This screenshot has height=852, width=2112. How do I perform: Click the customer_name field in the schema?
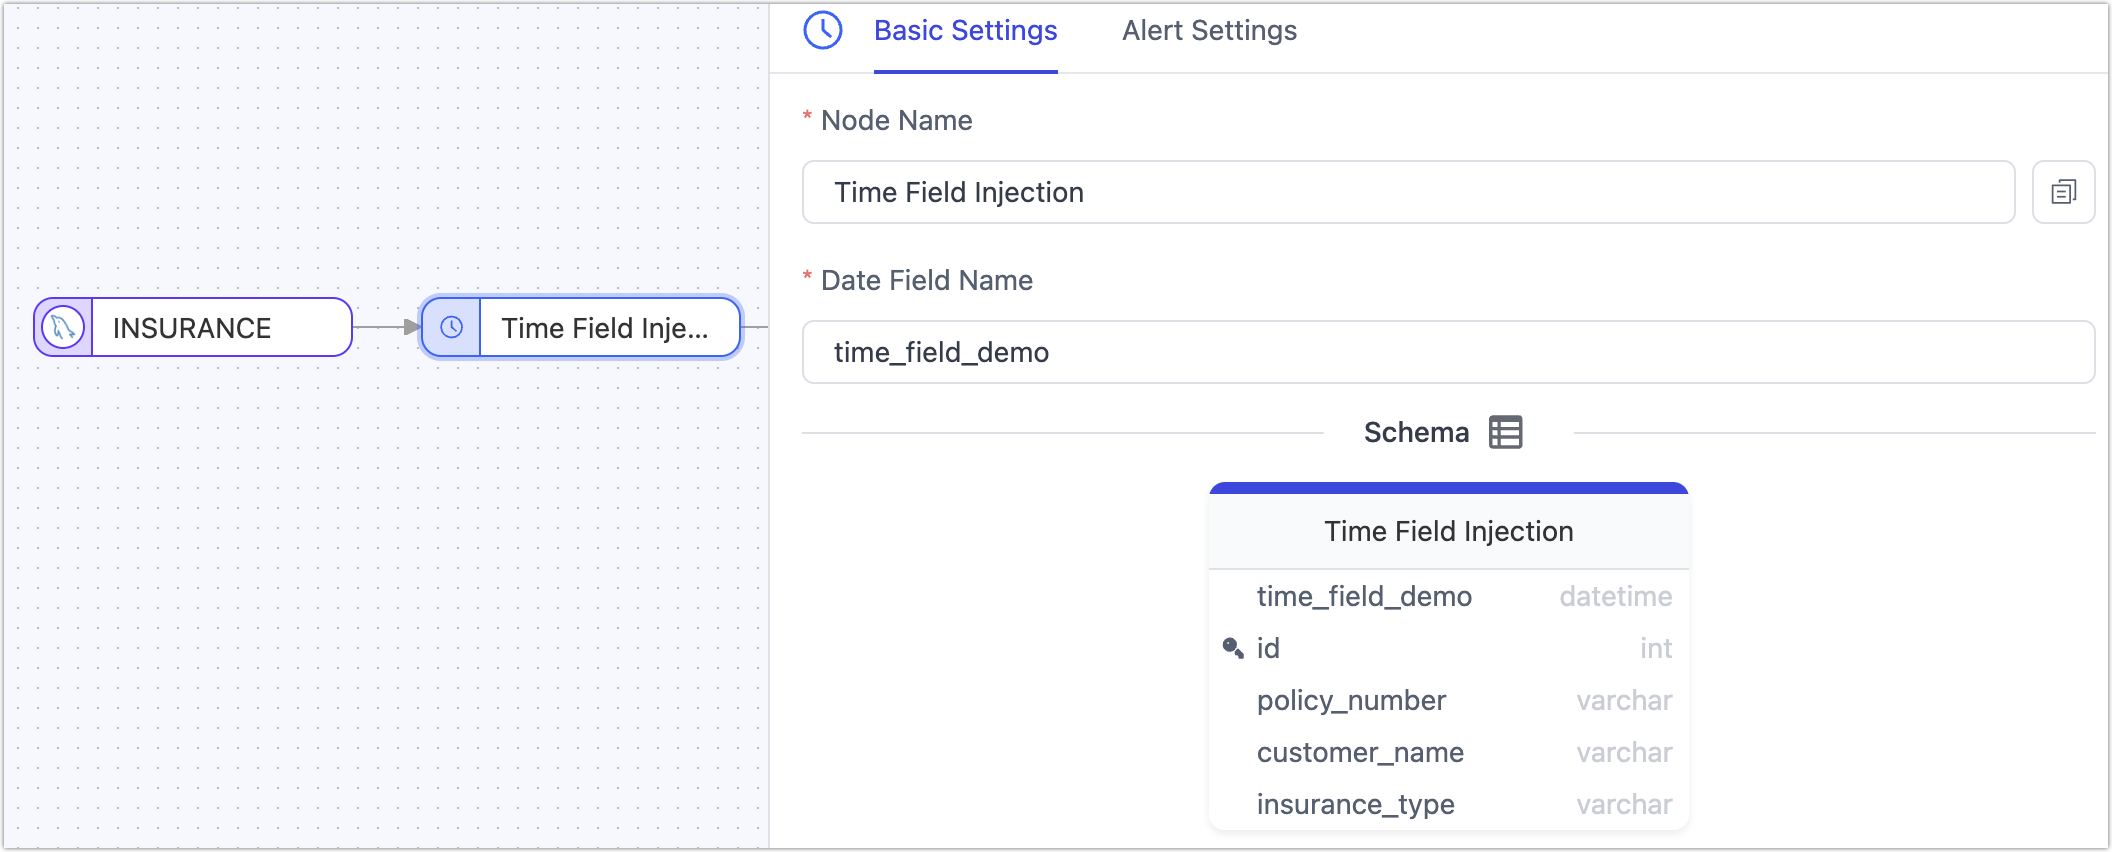[1360, 752]
